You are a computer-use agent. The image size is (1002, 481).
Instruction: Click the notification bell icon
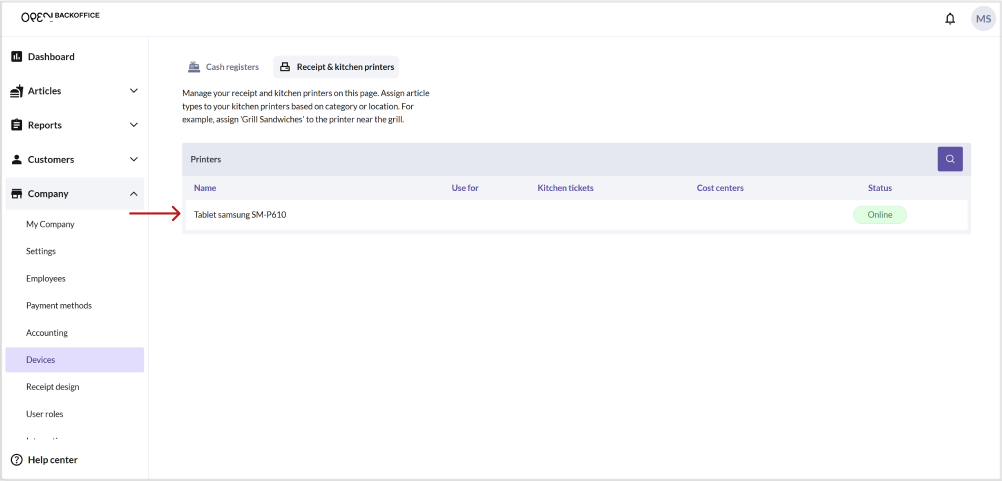point(950,18)
